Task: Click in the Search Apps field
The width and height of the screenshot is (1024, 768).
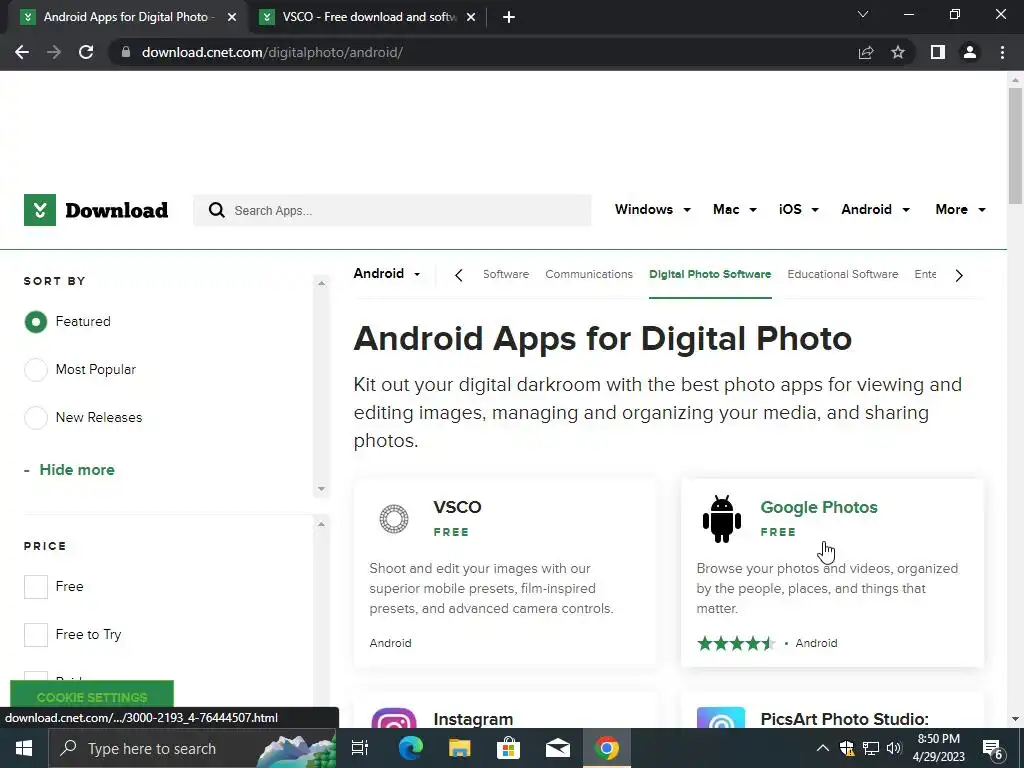Action: [x=392, y=210]
